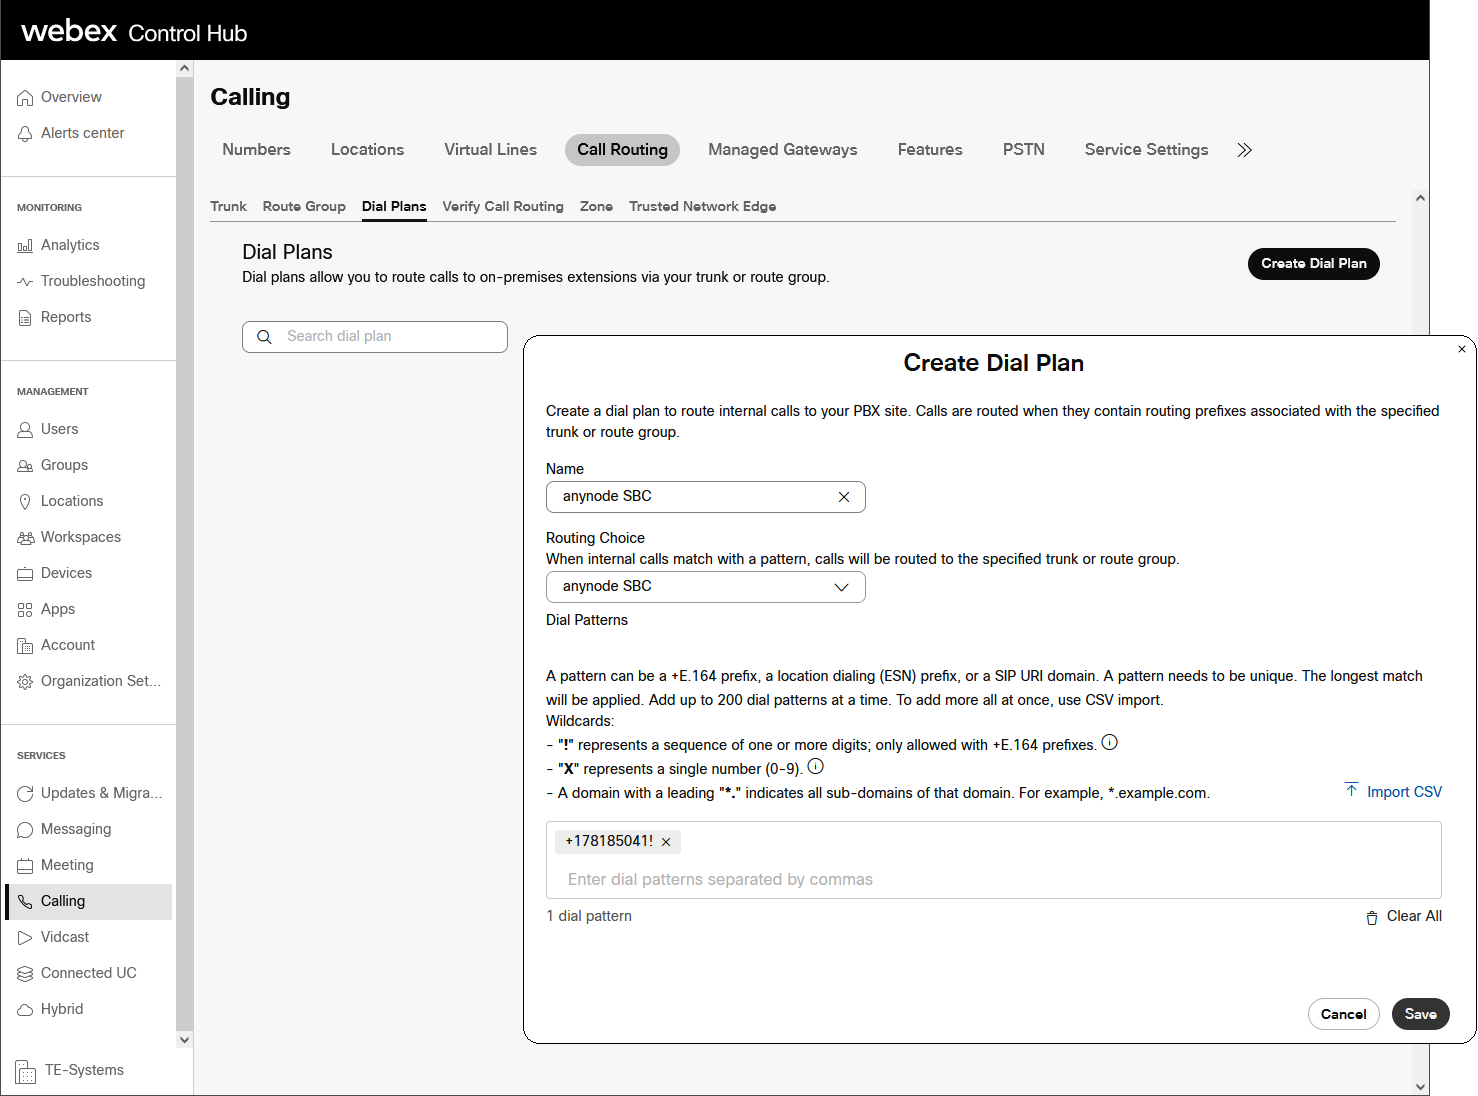This screenshot has height=1096, width=1478.
Task: Click the Locations pin icon in sidebar
Action: point(25,502)
